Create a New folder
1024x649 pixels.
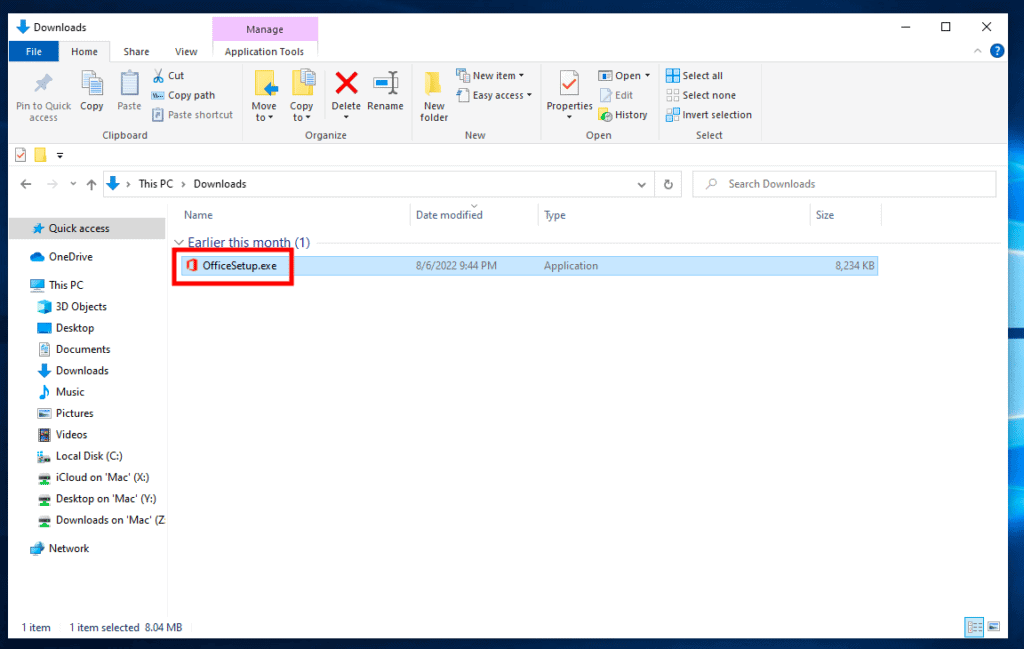[x=433, y=95]
